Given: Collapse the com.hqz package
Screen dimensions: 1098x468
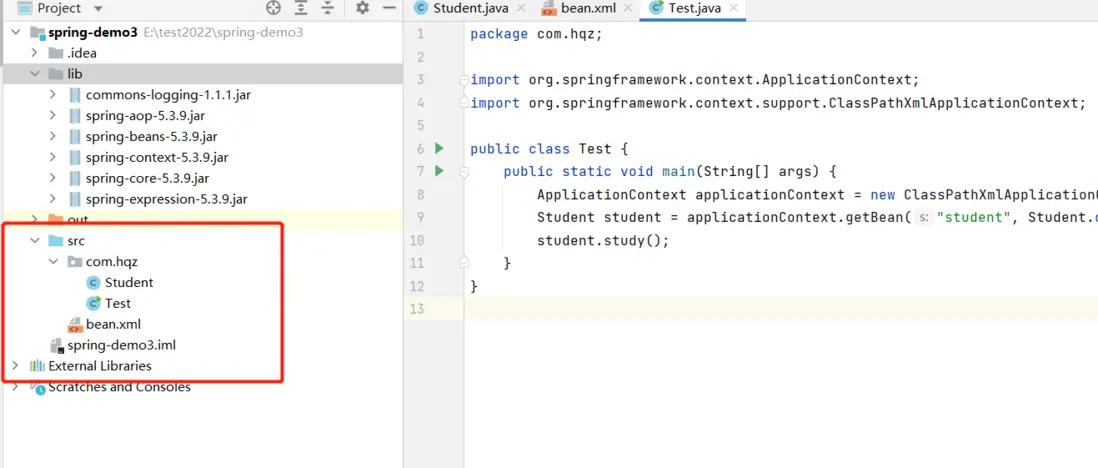Looking at the screenshot, I should (53, 261).
